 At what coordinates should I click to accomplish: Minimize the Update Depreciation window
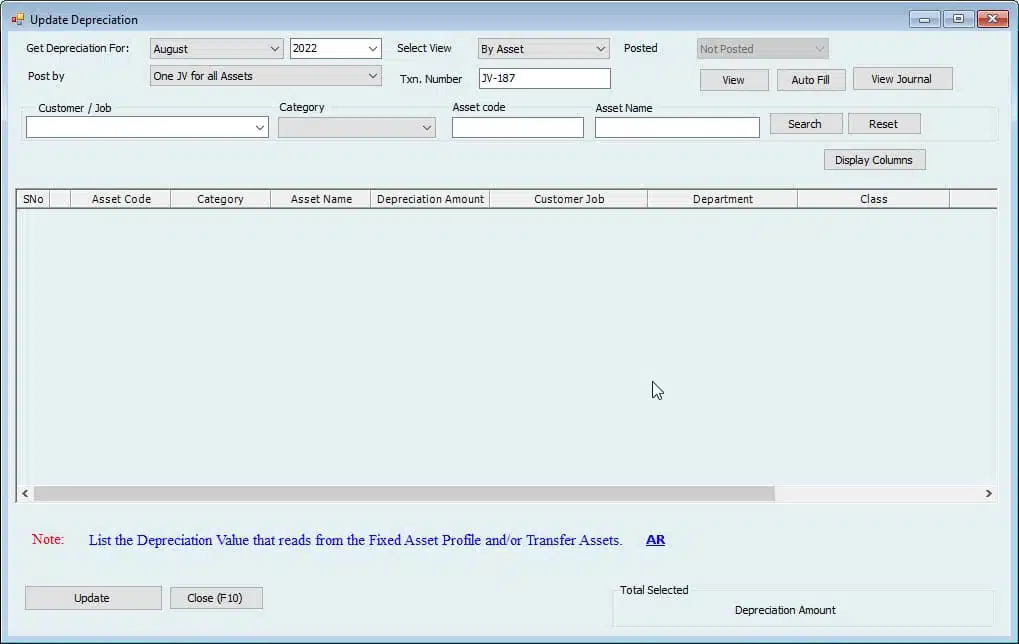(x=924, y=19)
